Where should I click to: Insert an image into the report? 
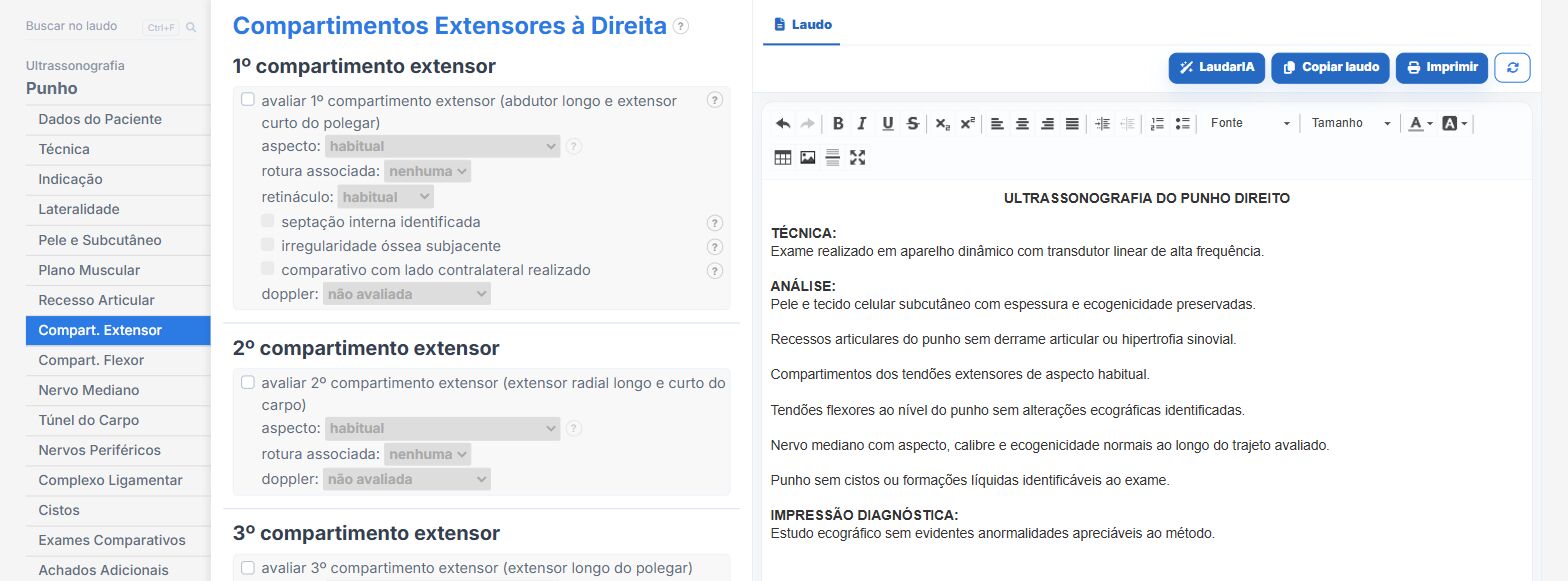pyautogui.click(x=807, y=157)
